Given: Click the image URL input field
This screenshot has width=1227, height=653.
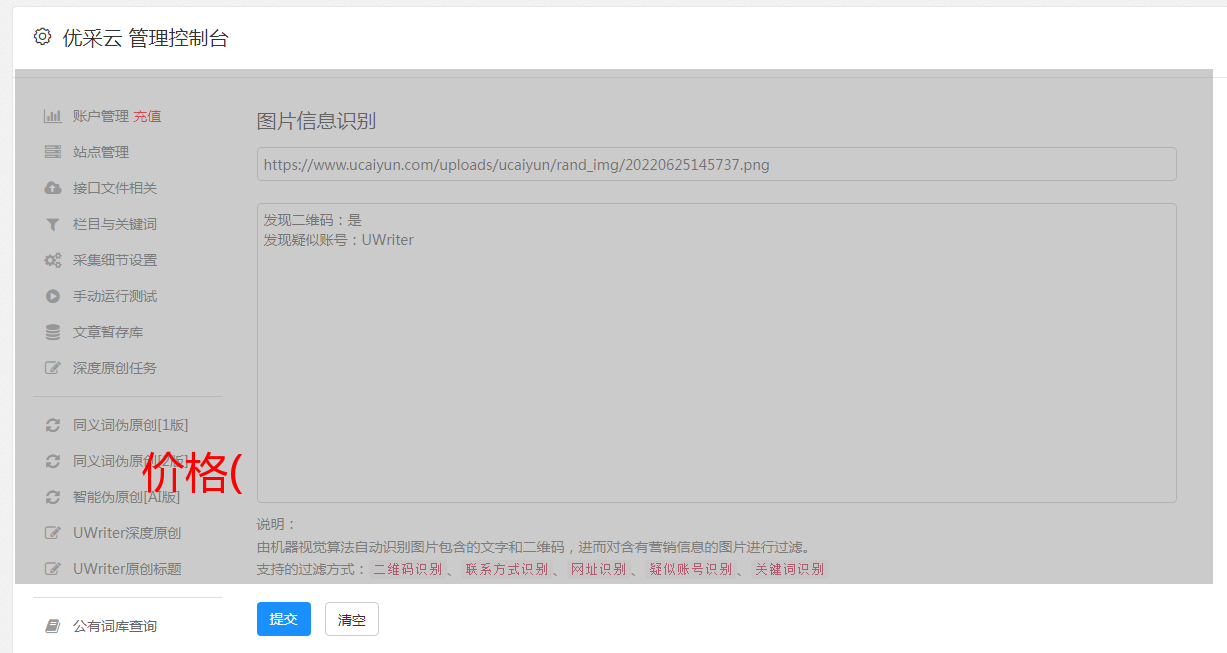Looking at the screenshot, I should click(716, 164).
